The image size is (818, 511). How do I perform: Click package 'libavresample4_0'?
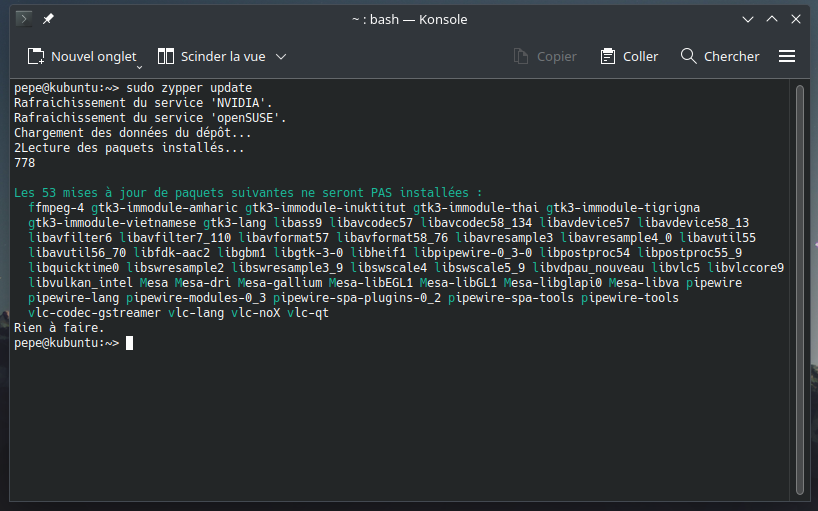(616, 238)
